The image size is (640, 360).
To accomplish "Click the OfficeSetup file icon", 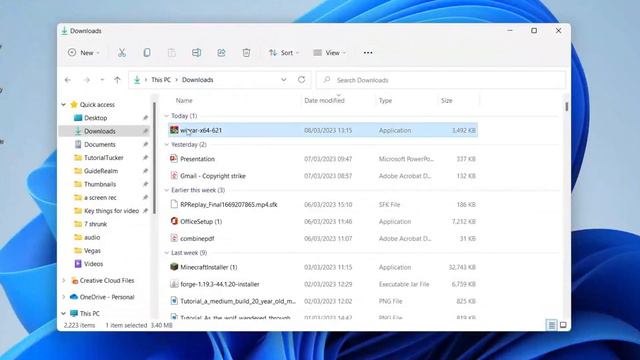I will click(x=174, y=221).
